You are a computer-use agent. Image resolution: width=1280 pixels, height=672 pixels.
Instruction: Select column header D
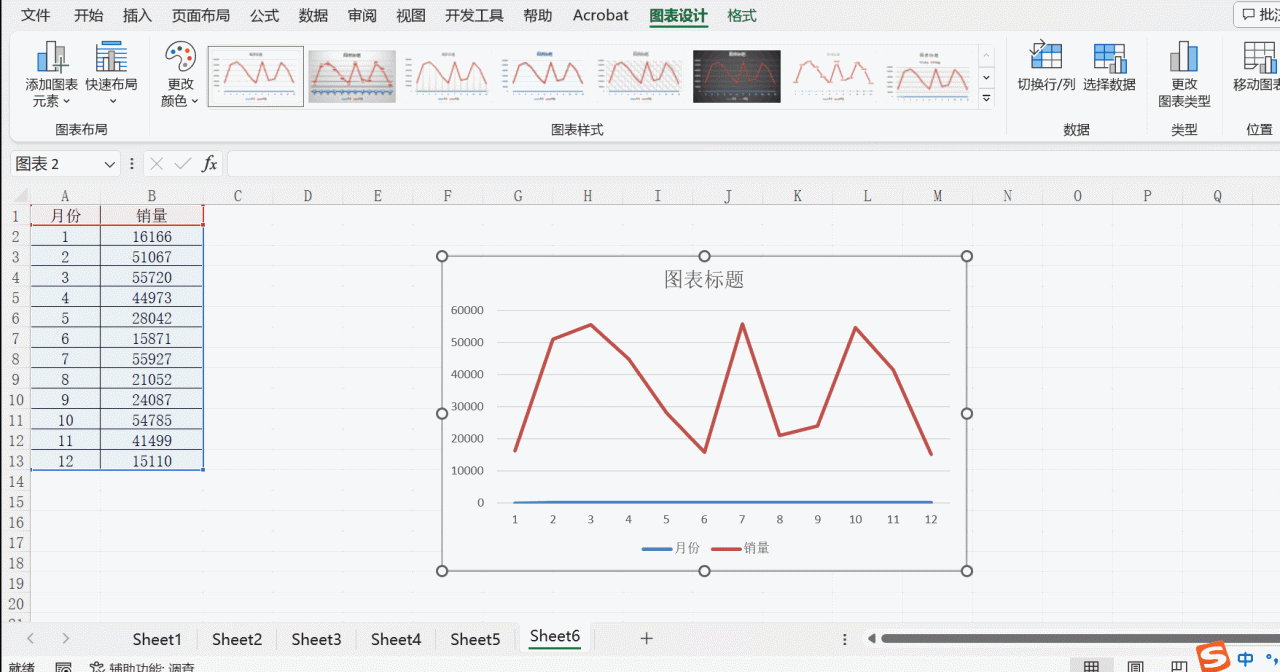pos(307,196)
